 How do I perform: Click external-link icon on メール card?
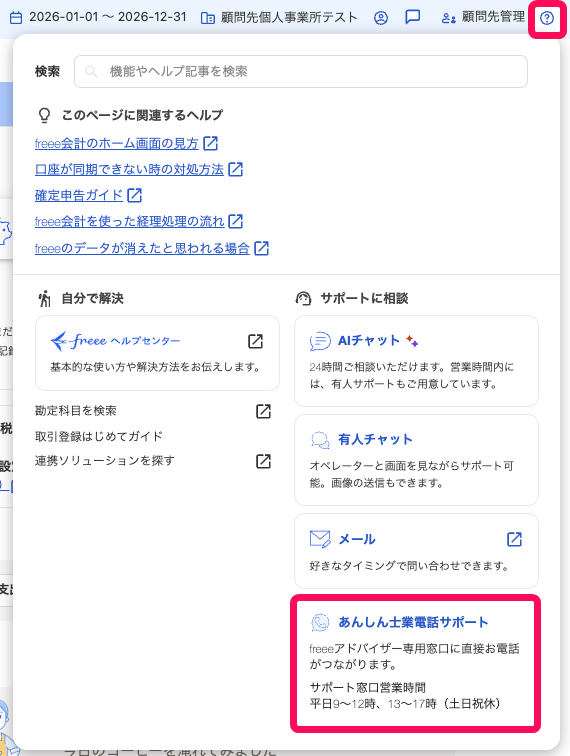515,539
